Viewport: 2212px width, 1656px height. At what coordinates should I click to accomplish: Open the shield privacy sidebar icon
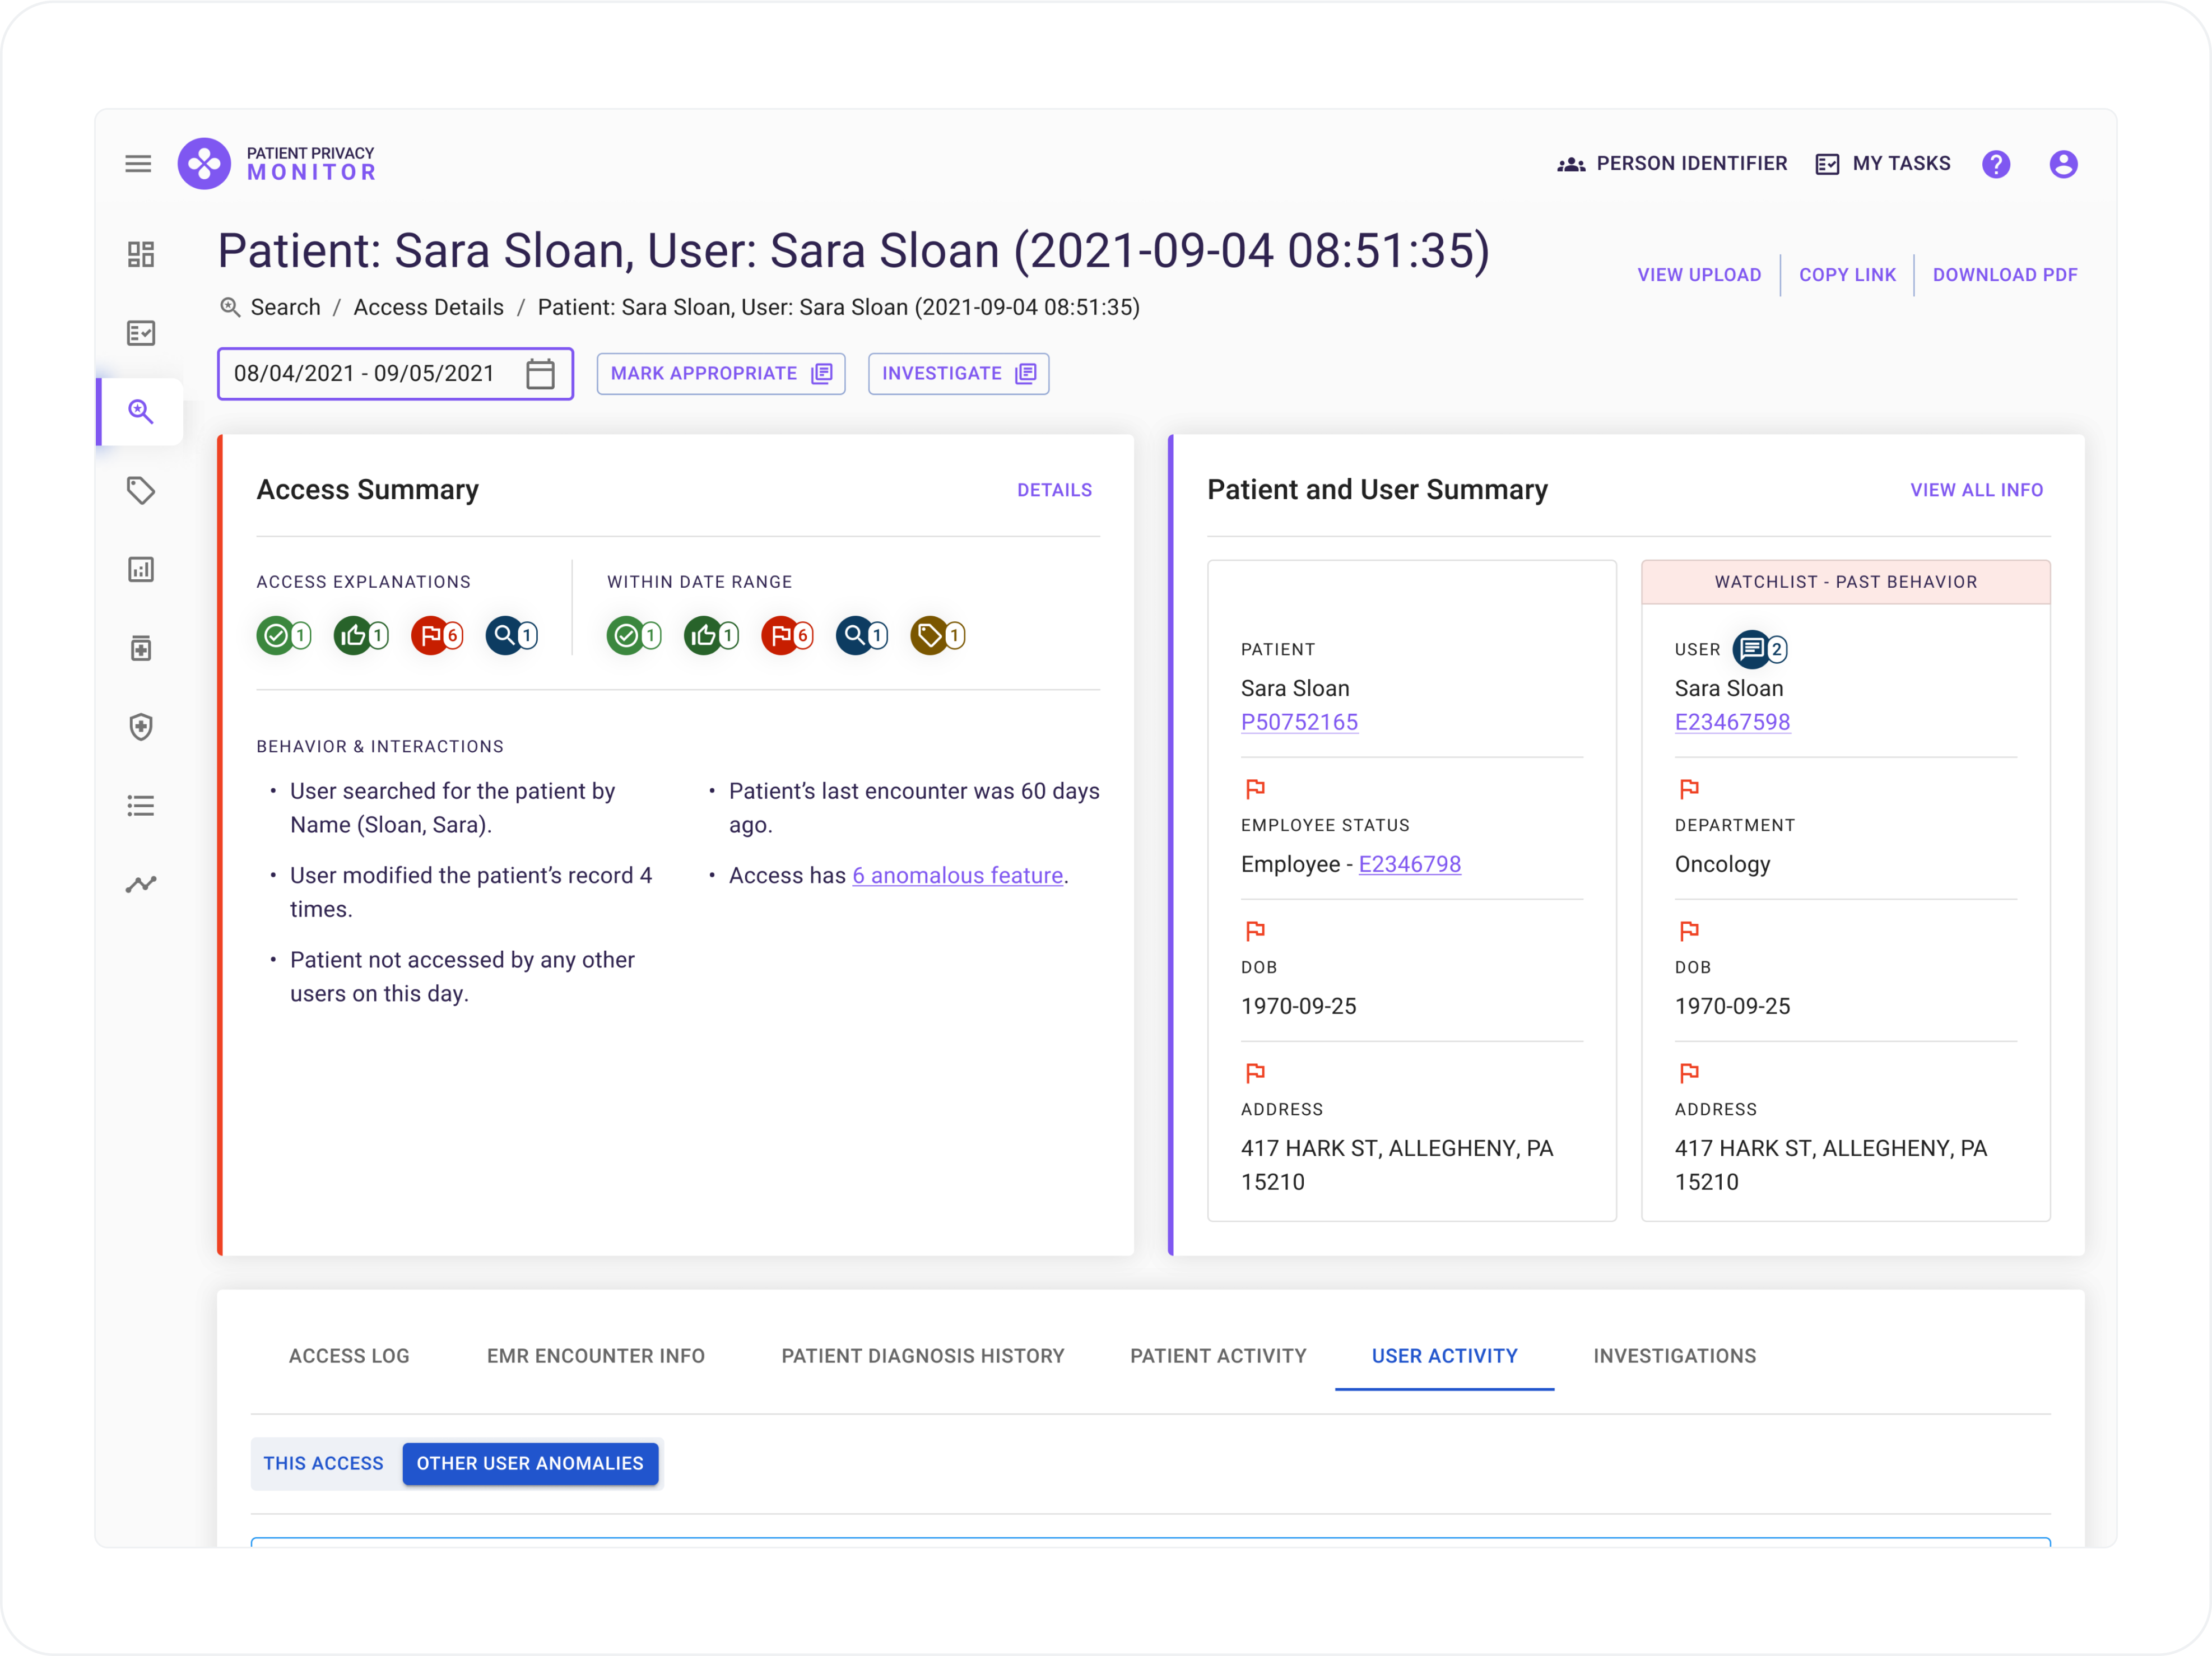(x=141, y=727)
